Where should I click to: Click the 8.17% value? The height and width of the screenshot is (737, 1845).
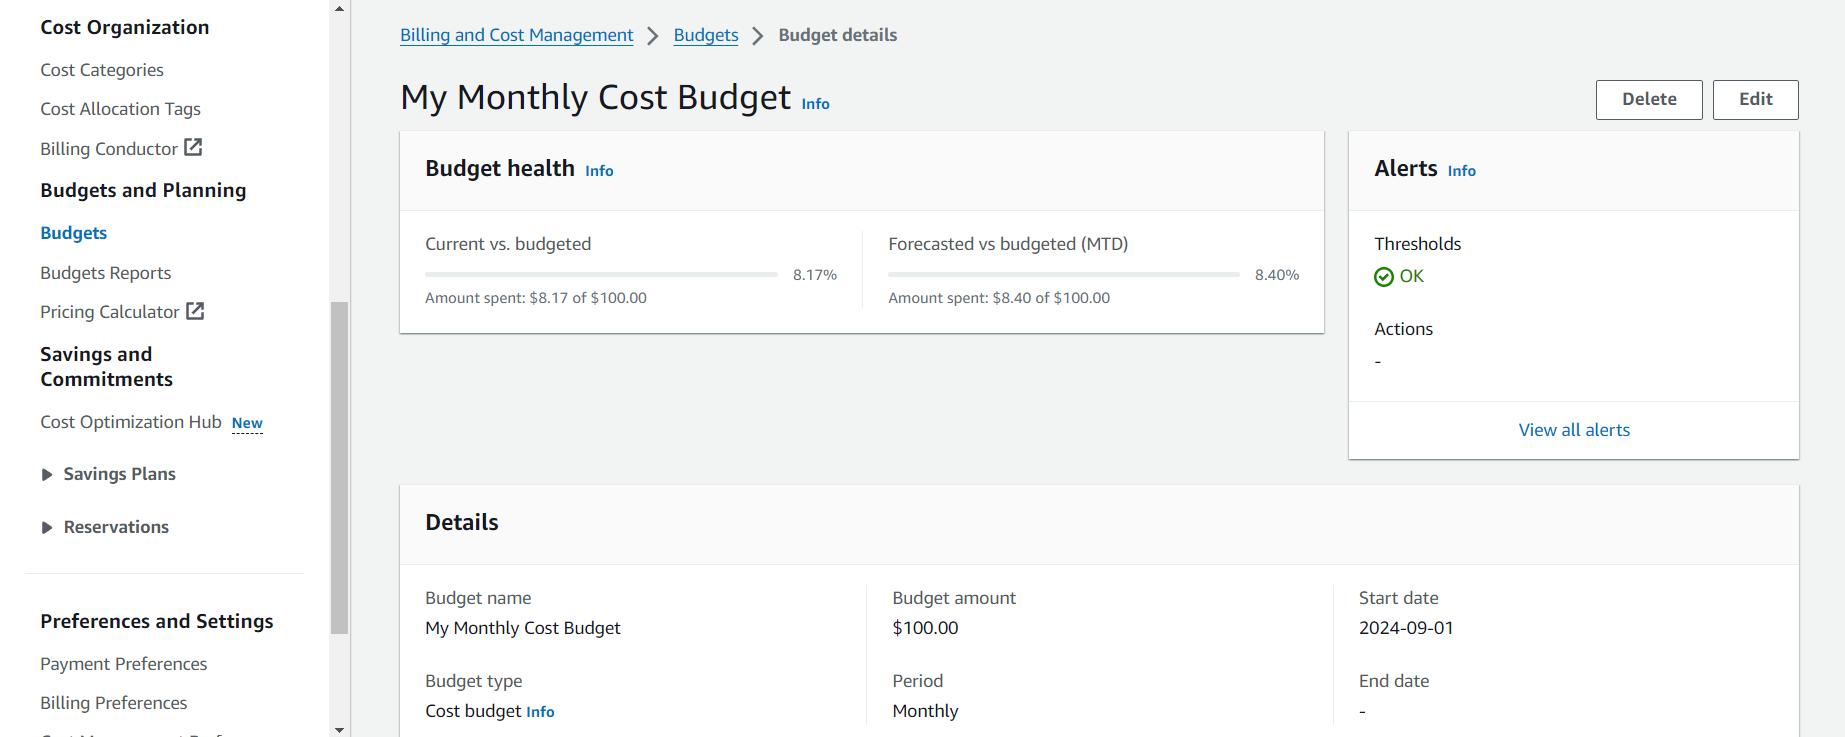coord(815,275)
